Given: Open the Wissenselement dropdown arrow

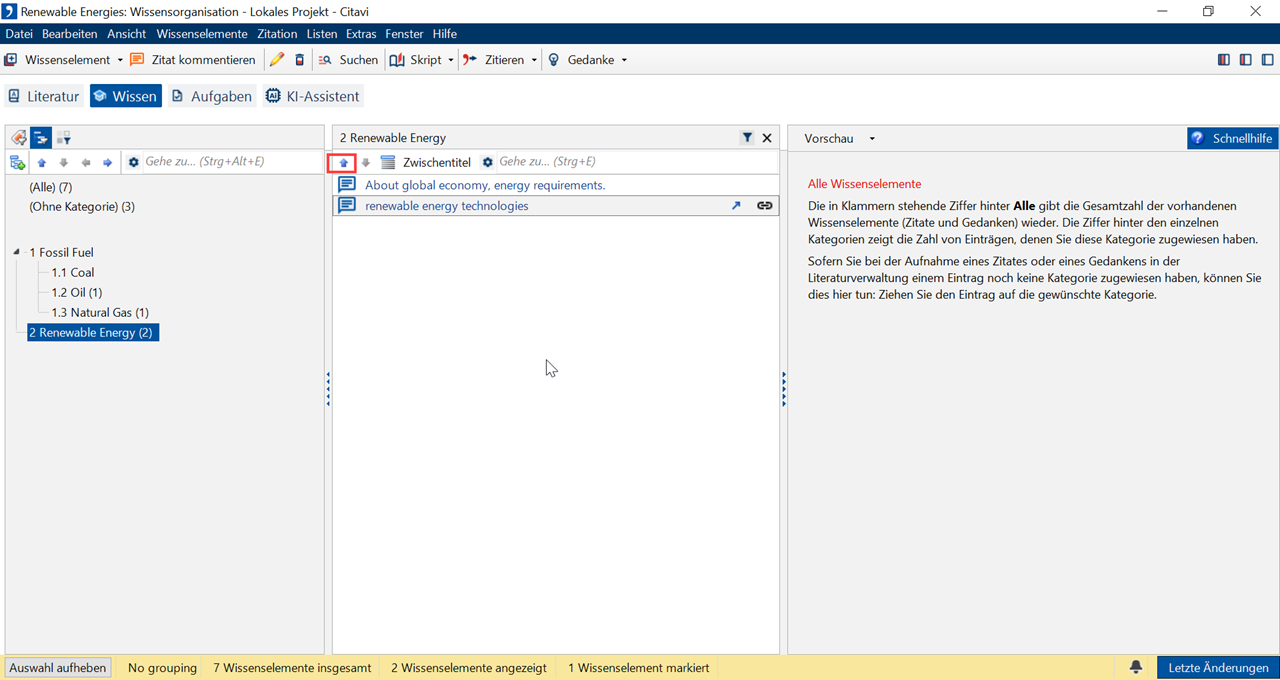Looking at the screenshot, I should [120, 60].
